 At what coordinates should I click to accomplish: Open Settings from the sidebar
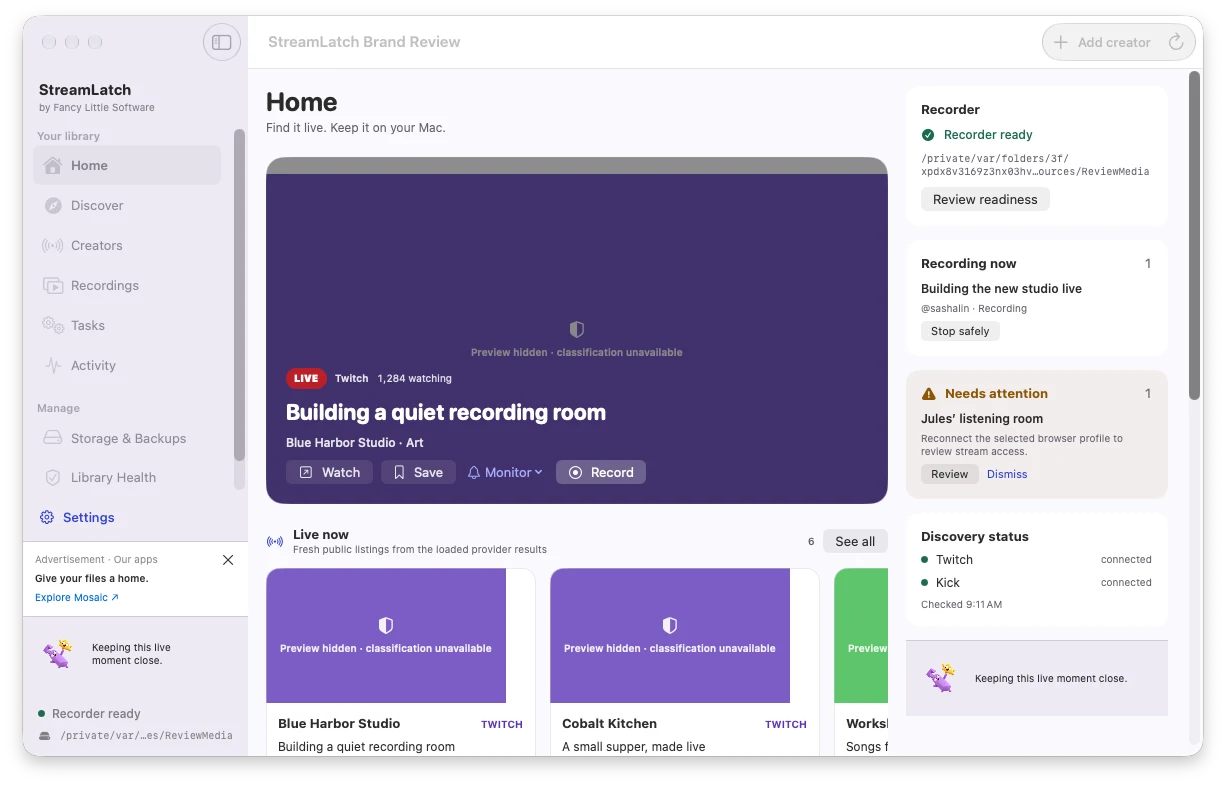tap(77, 517)
